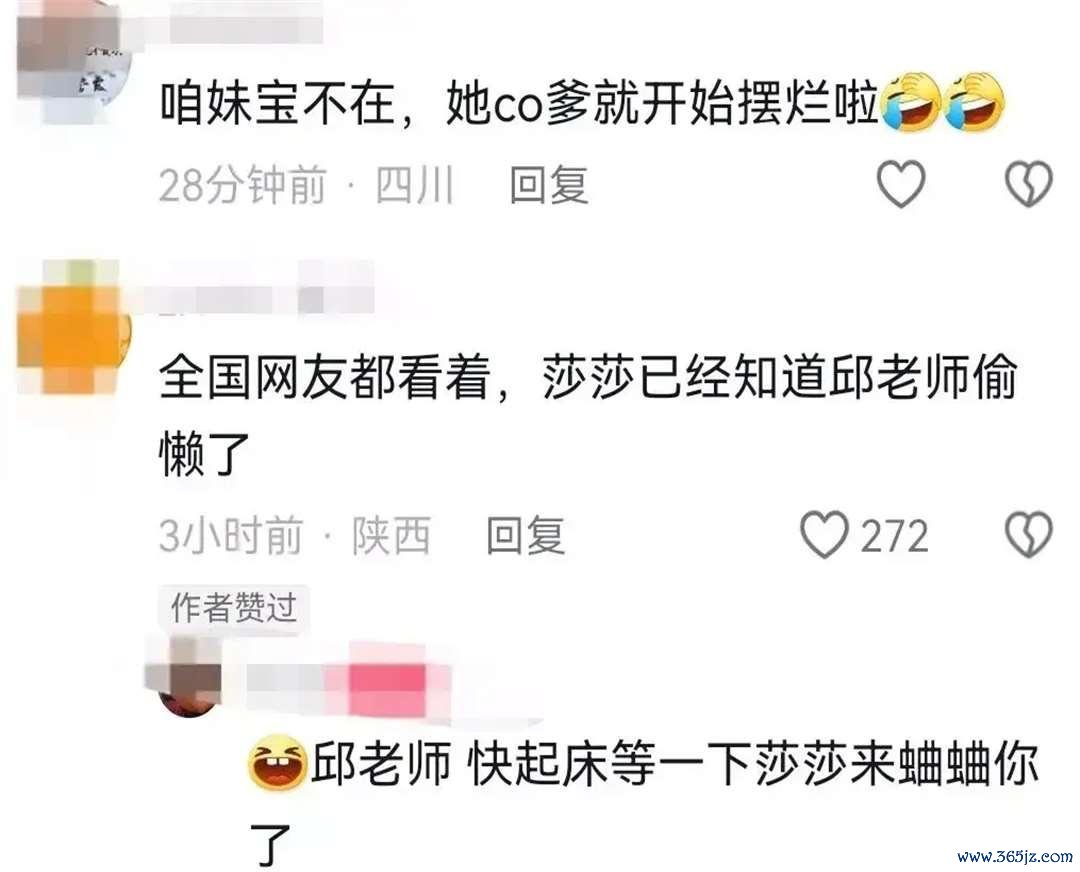Open the orange pixelated avatar of the second commenter
Image resolution: width=1080 pixels, height=872 pixels.
[x=74, y=327]
